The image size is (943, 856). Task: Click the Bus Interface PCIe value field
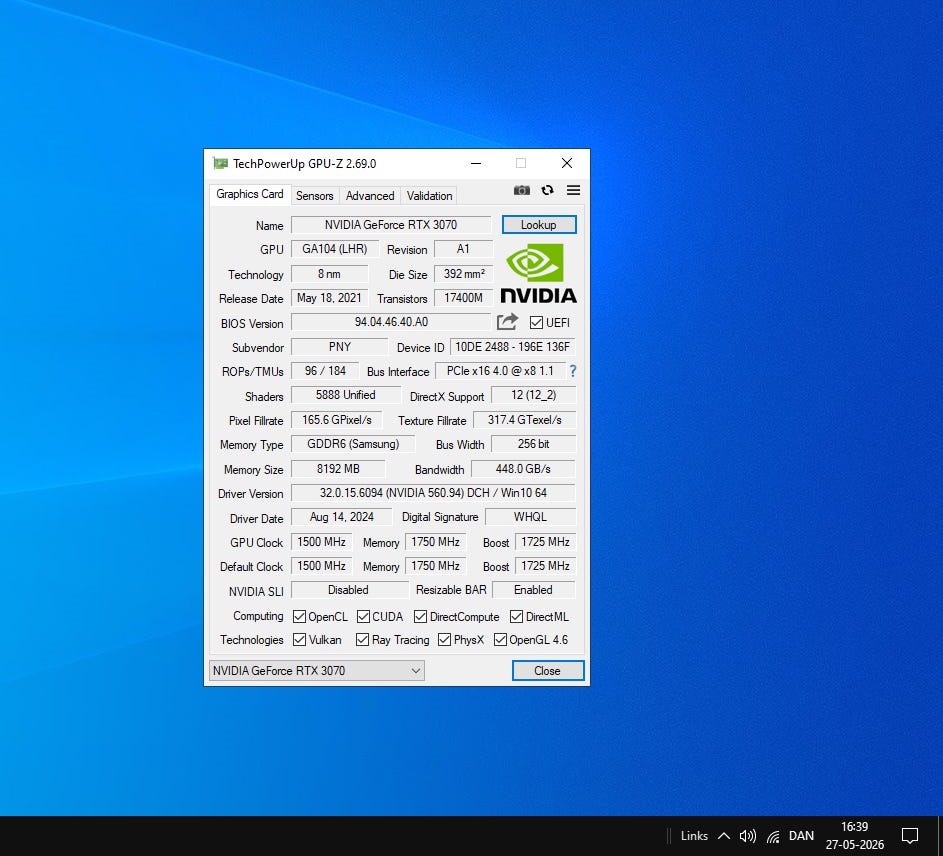pyautogui.click(x=500, y=371)
